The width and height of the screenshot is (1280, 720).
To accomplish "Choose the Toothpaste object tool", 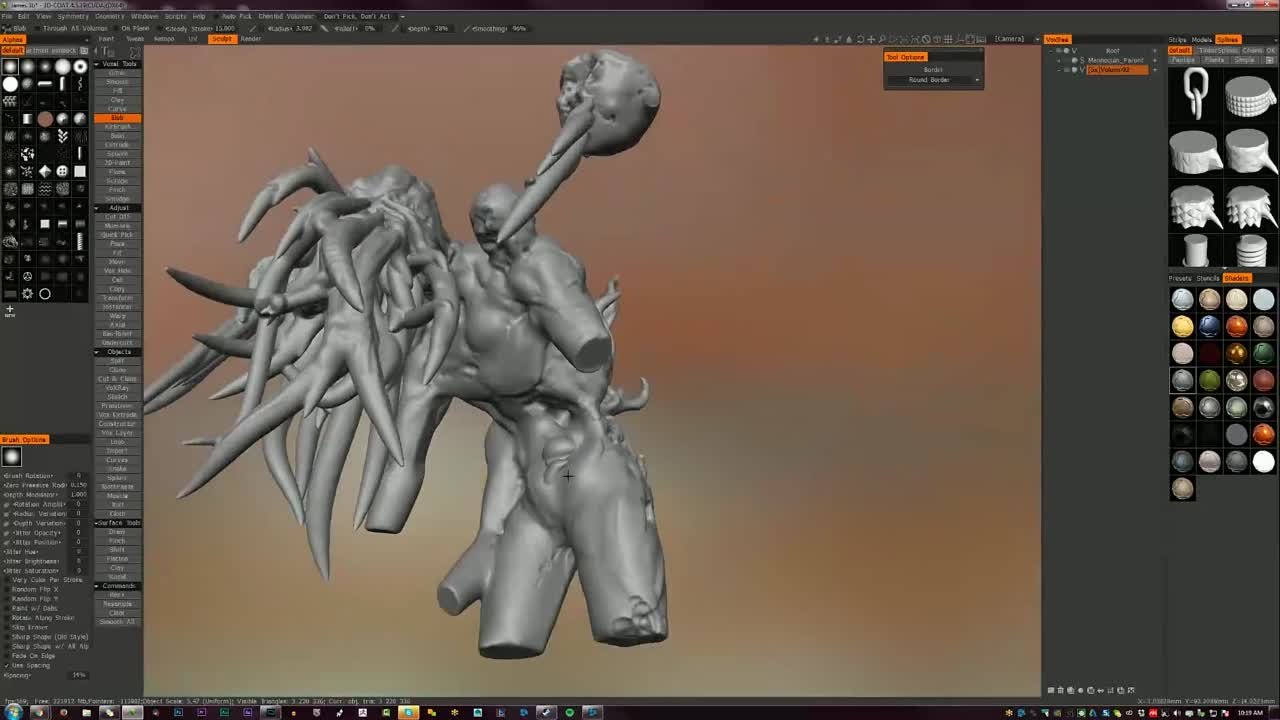I will 117,487.
